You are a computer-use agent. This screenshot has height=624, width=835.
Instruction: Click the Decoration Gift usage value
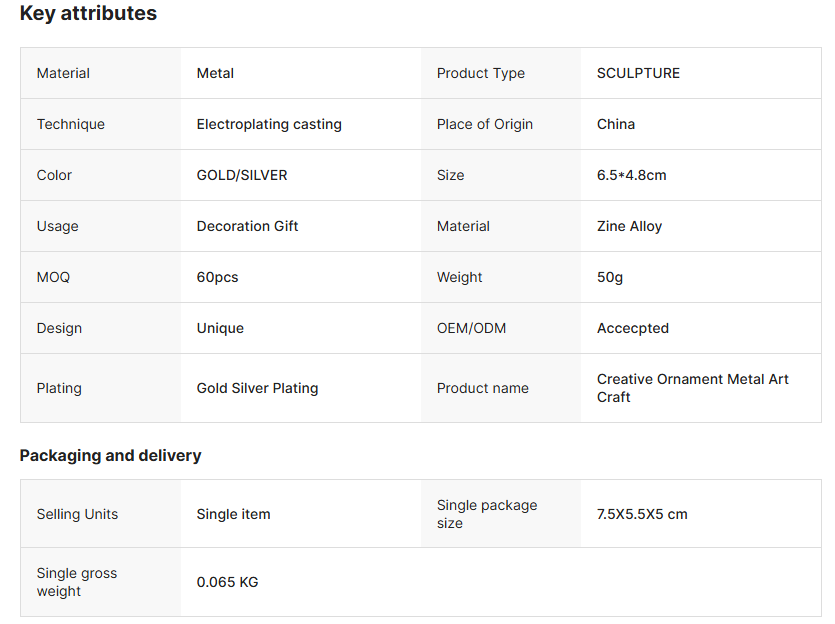(x=247, y=226)
